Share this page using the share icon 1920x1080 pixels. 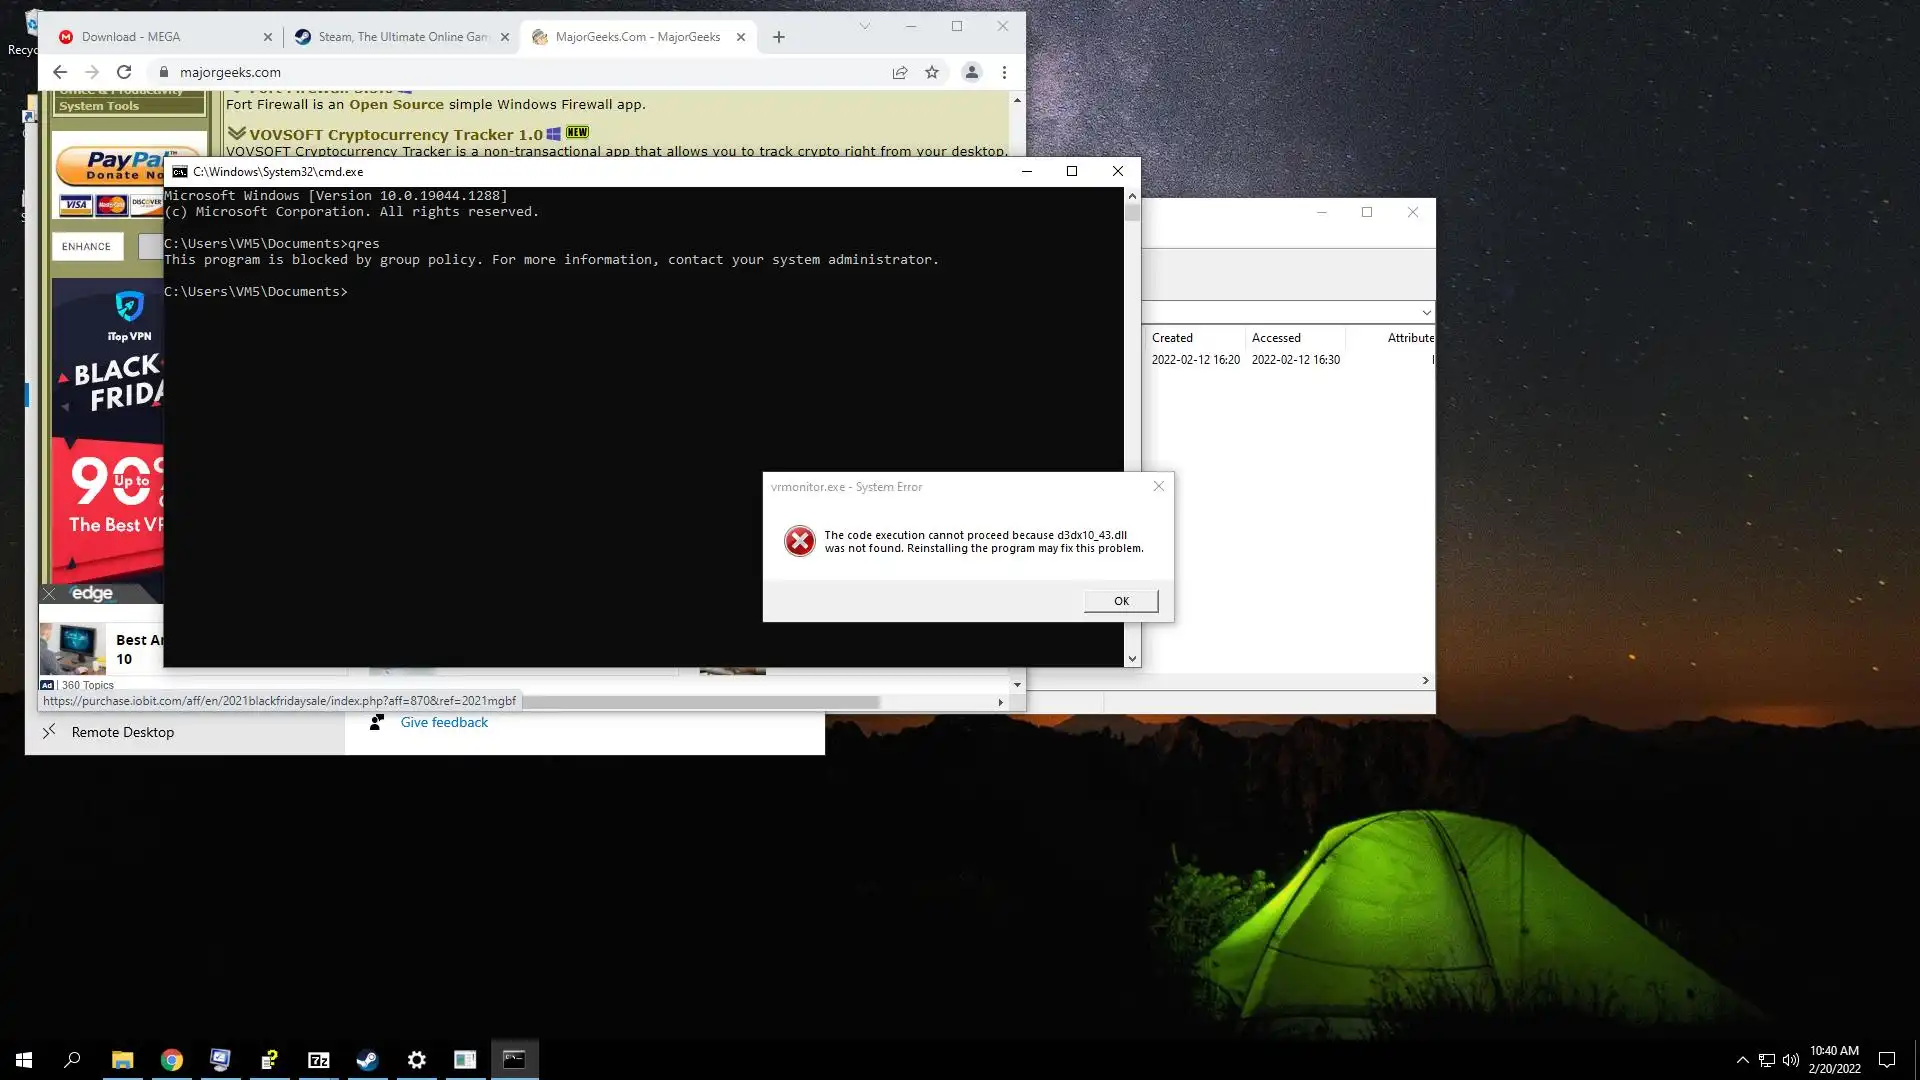click(899, 72)
